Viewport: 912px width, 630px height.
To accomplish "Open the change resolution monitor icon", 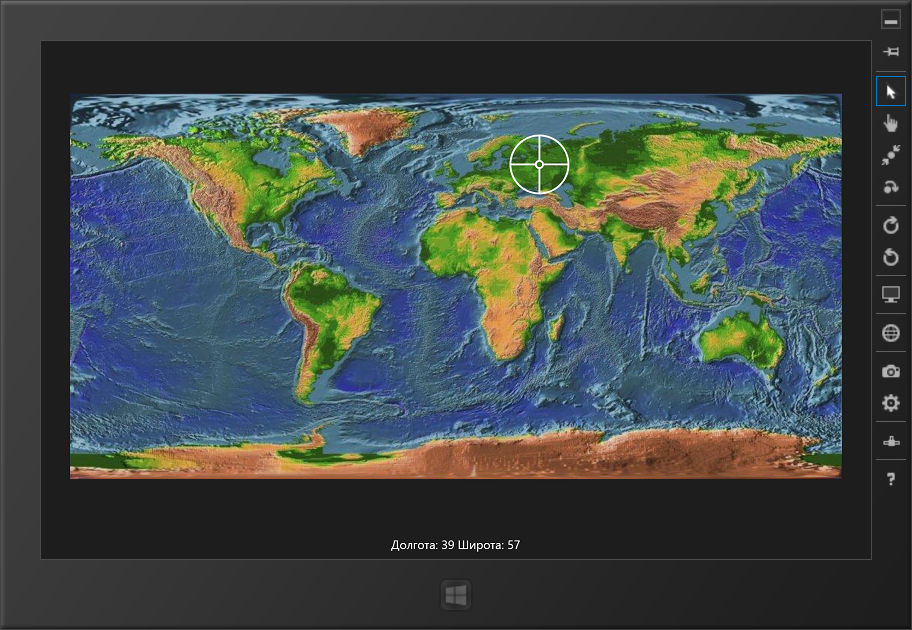I will [x=890, y=295].
